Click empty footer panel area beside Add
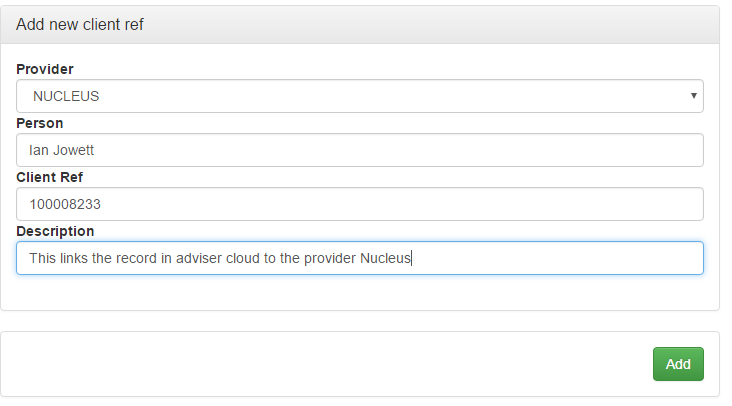 pos(327,364)
